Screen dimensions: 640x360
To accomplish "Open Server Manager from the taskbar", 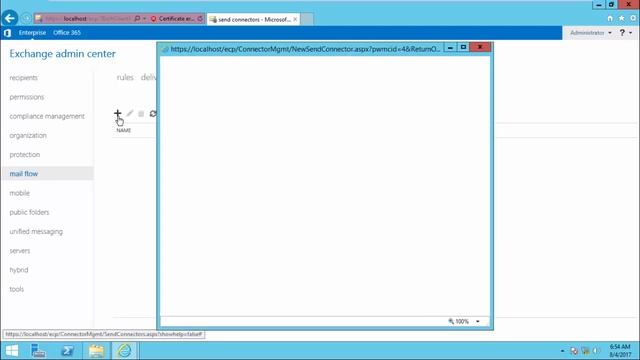I will pyautogui.click(x=38, y=351).
